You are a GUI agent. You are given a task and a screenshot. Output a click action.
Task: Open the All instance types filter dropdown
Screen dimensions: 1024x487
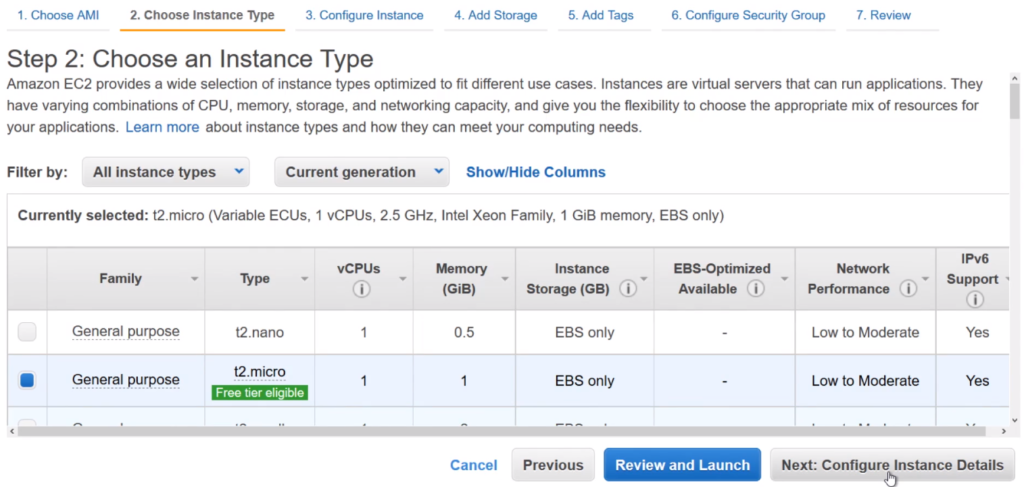[x=165, y=172]
